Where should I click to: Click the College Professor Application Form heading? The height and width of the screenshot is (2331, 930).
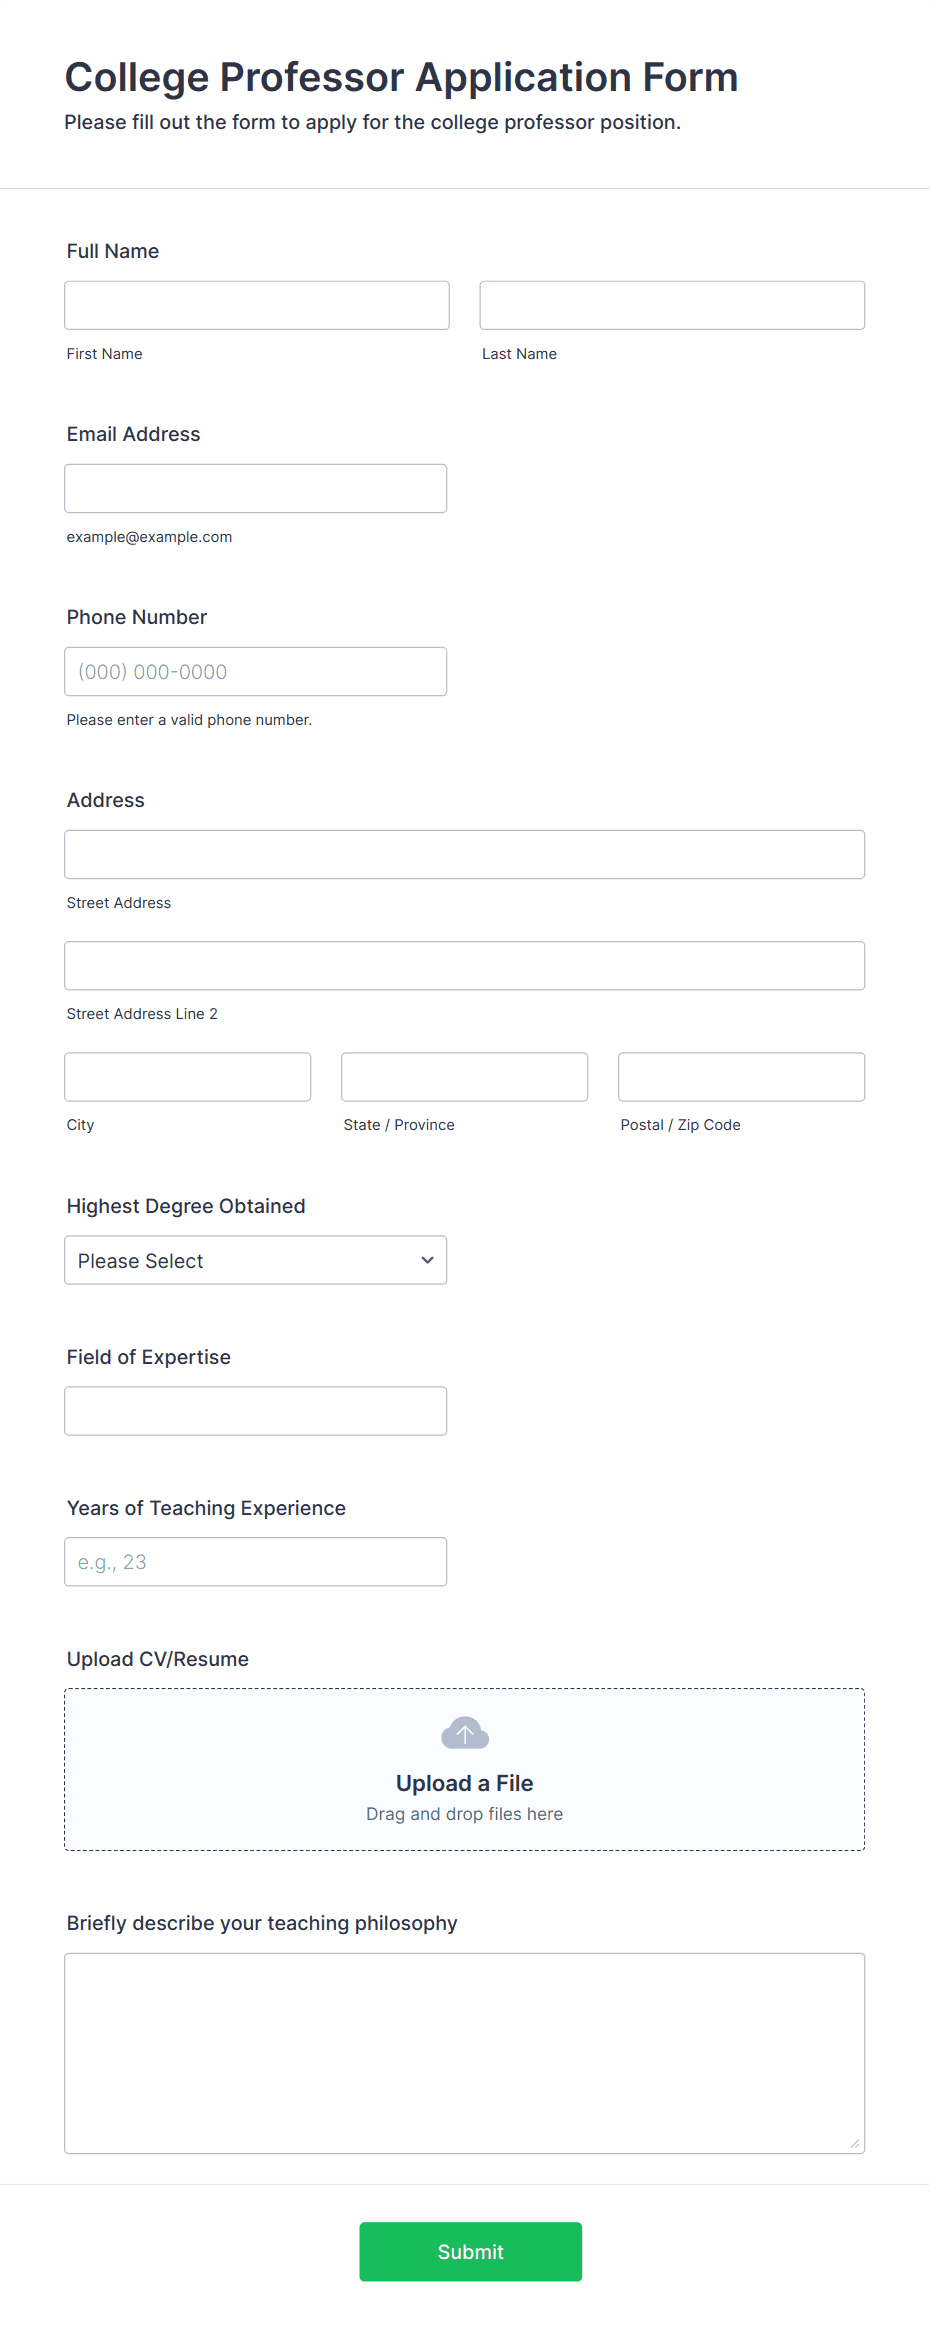tap(402, 77)
